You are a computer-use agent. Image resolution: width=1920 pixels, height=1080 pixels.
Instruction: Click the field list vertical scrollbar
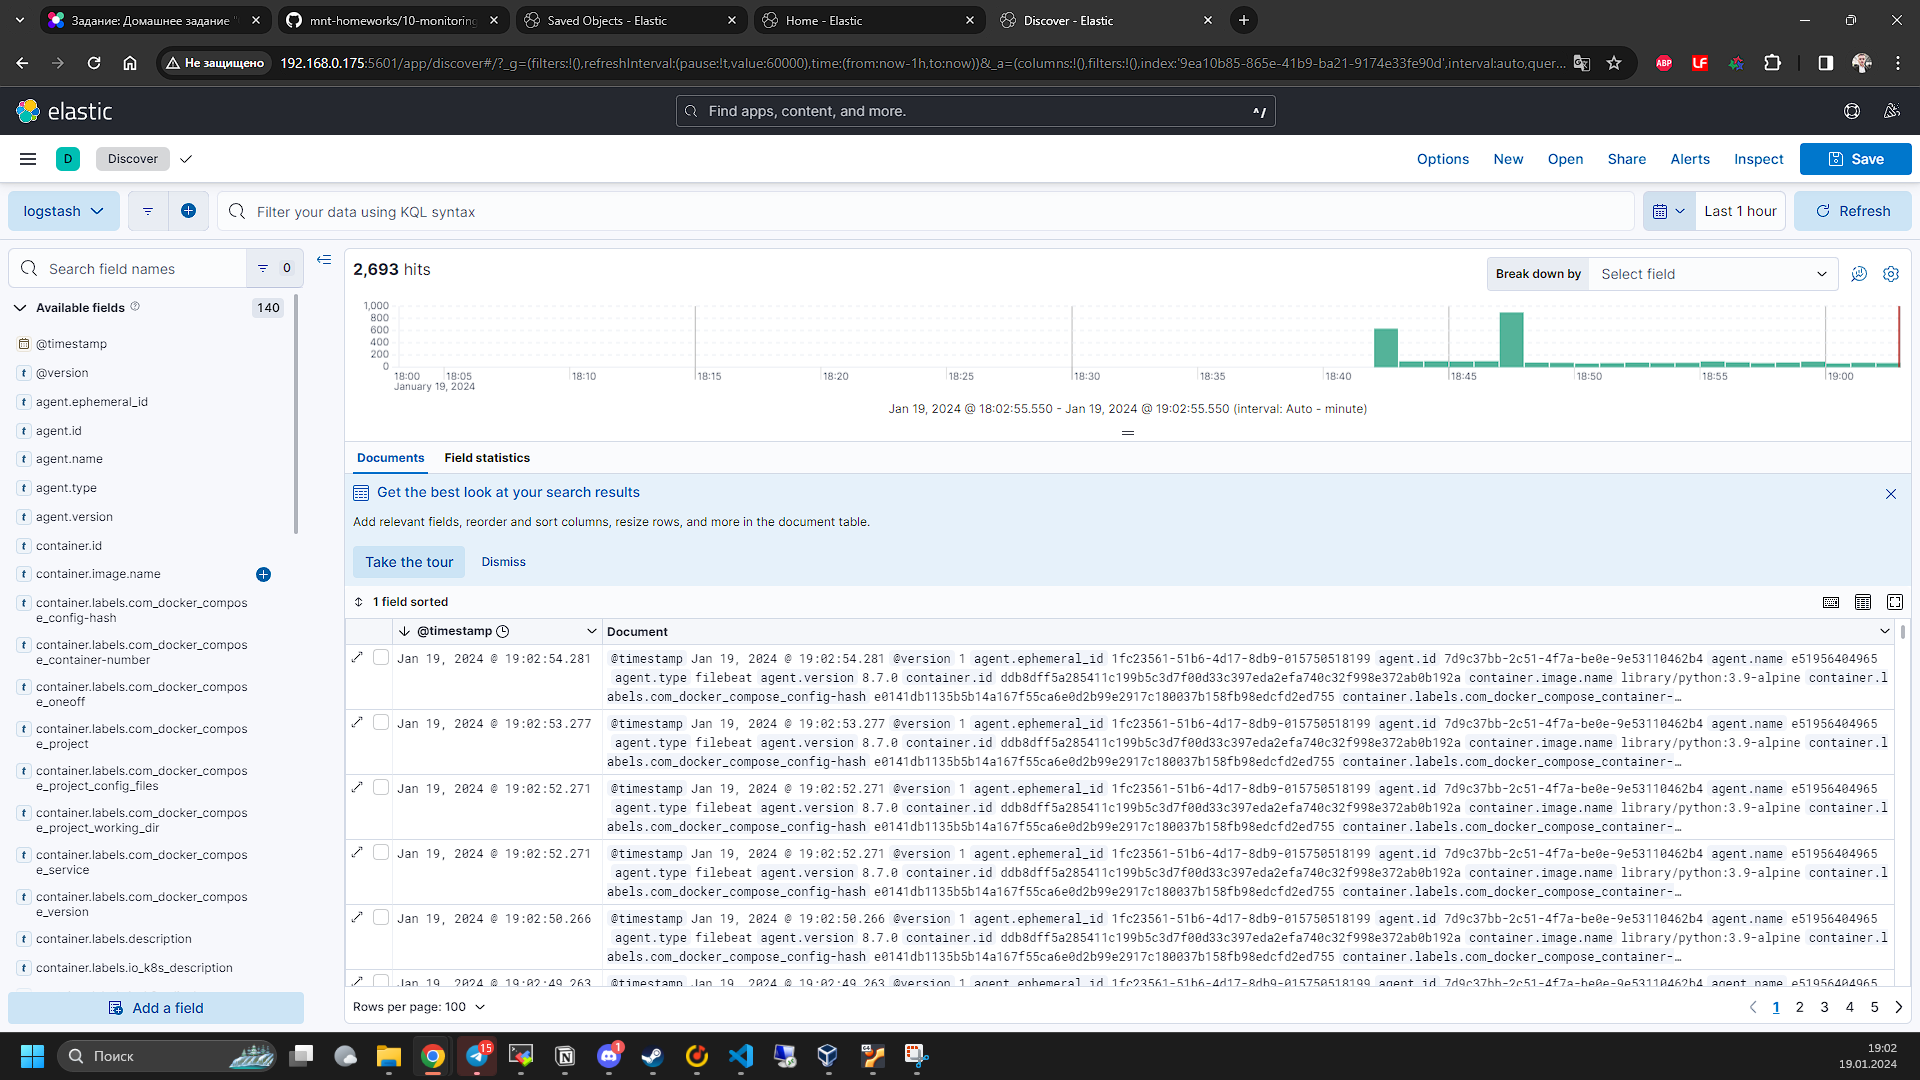(x=296, y=414)
